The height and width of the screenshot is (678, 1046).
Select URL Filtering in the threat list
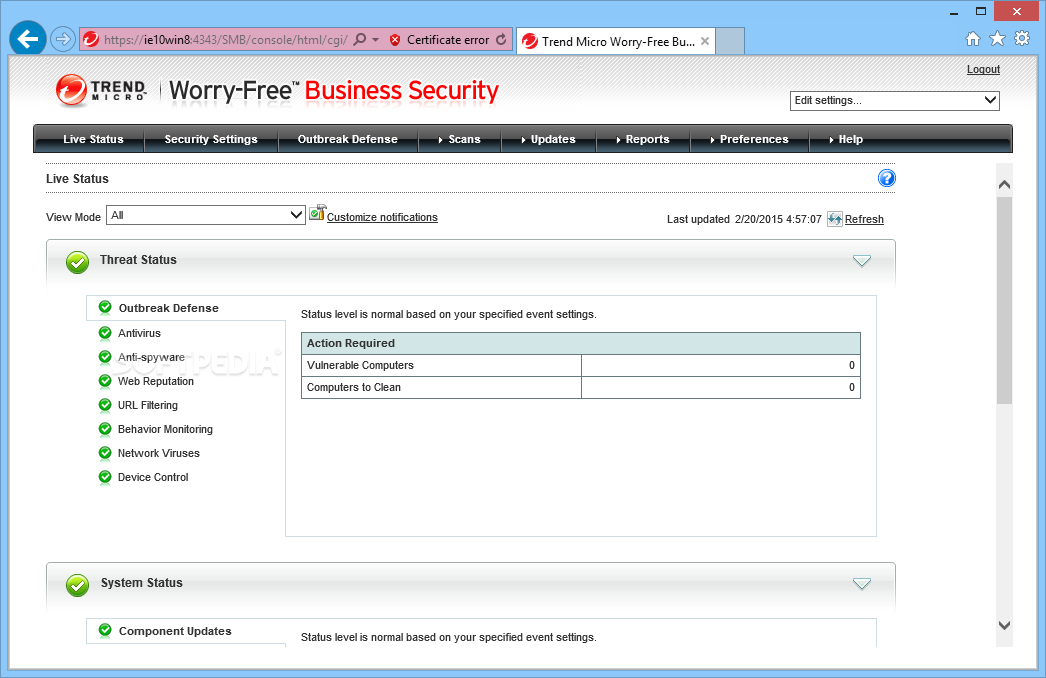[x=148, y=405]
